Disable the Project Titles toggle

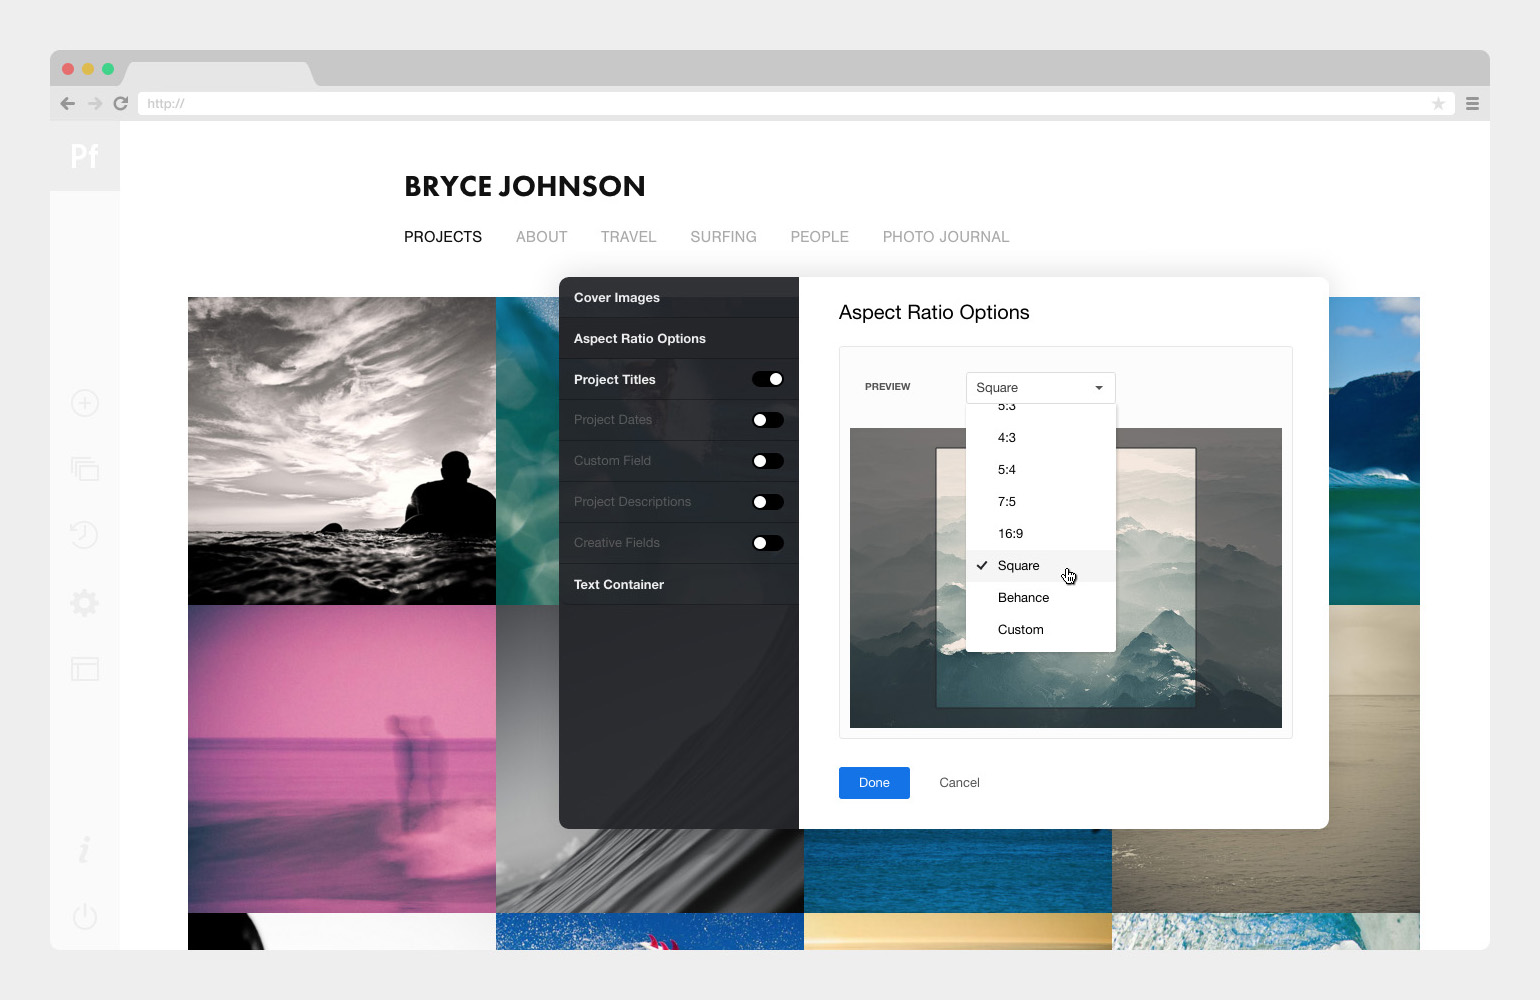point(767,379)
